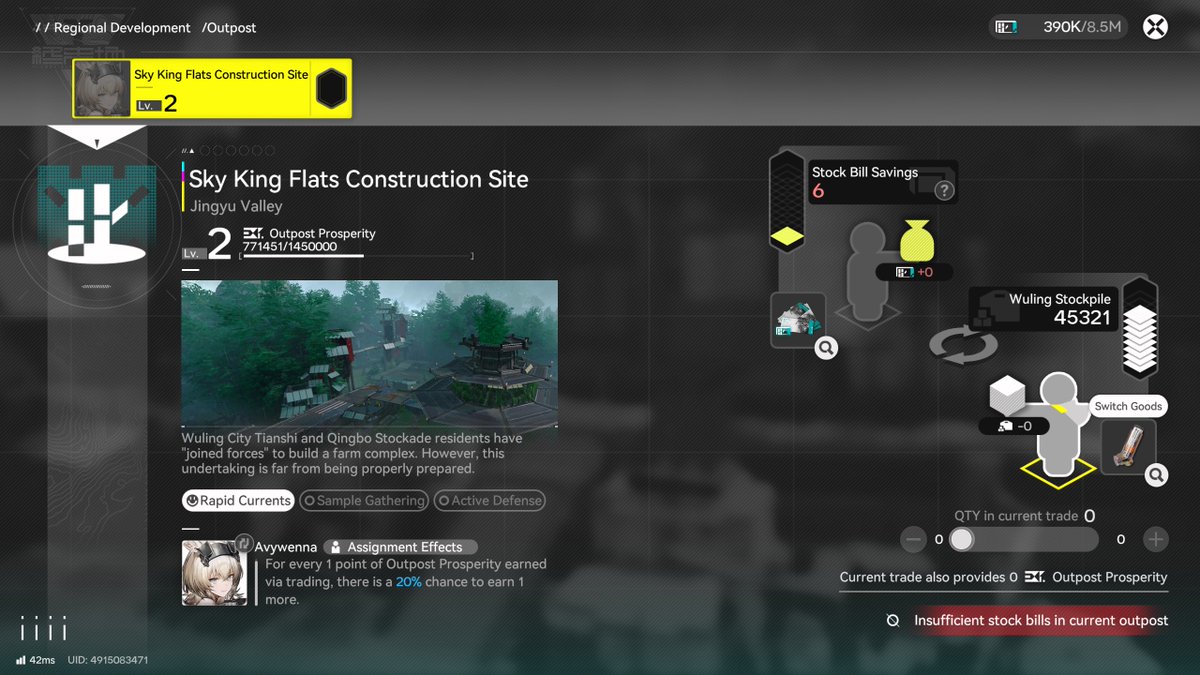This screenshot has height=675, width=1200.
Task: Click the yellow stock bill bag icon
Action: [915, 240]
